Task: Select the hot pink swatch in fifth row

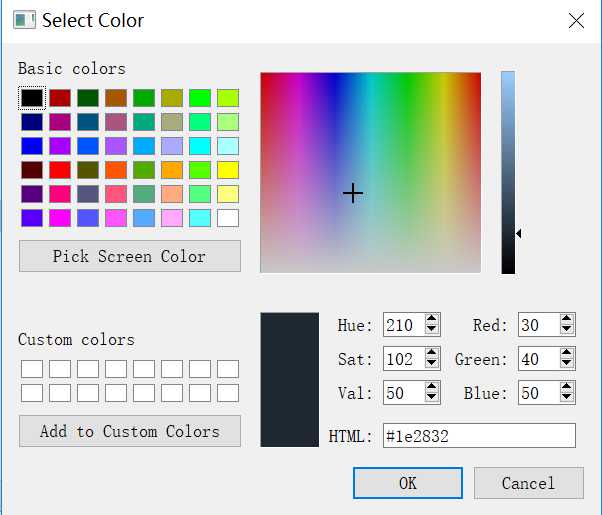Action: coord(60,194)
